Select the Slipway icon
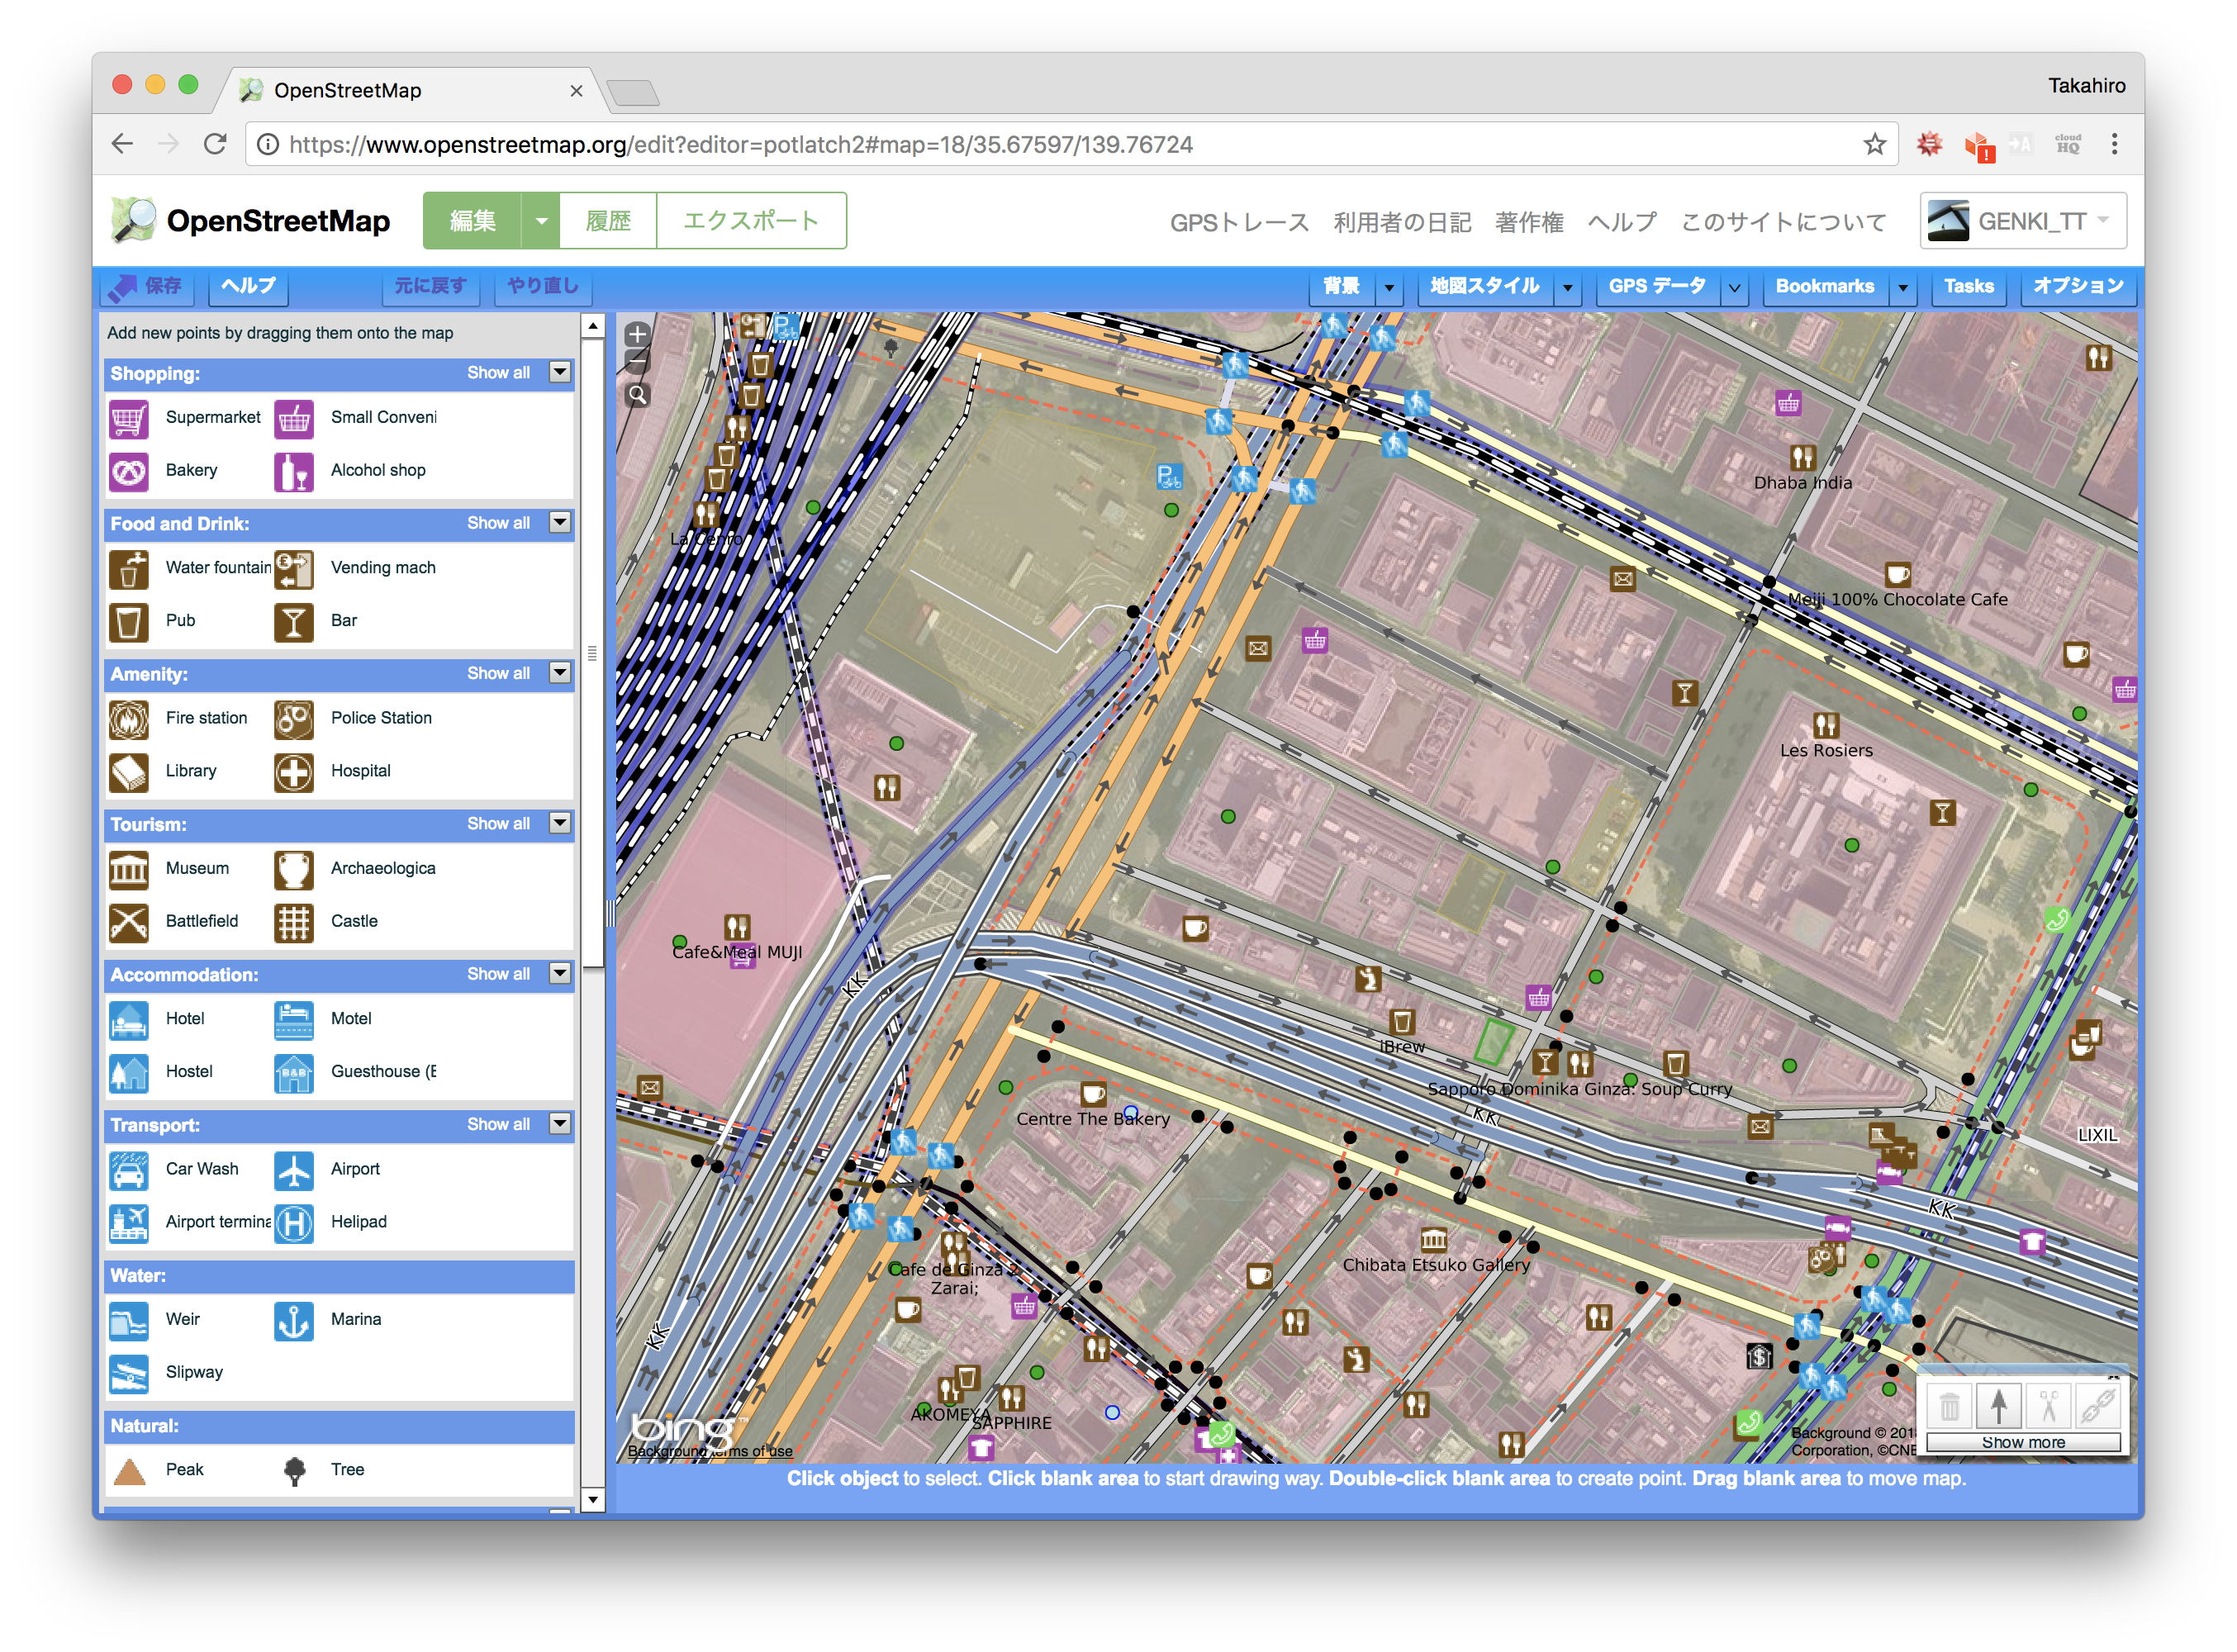The image size is (2237, 1652). point(129,1374)
